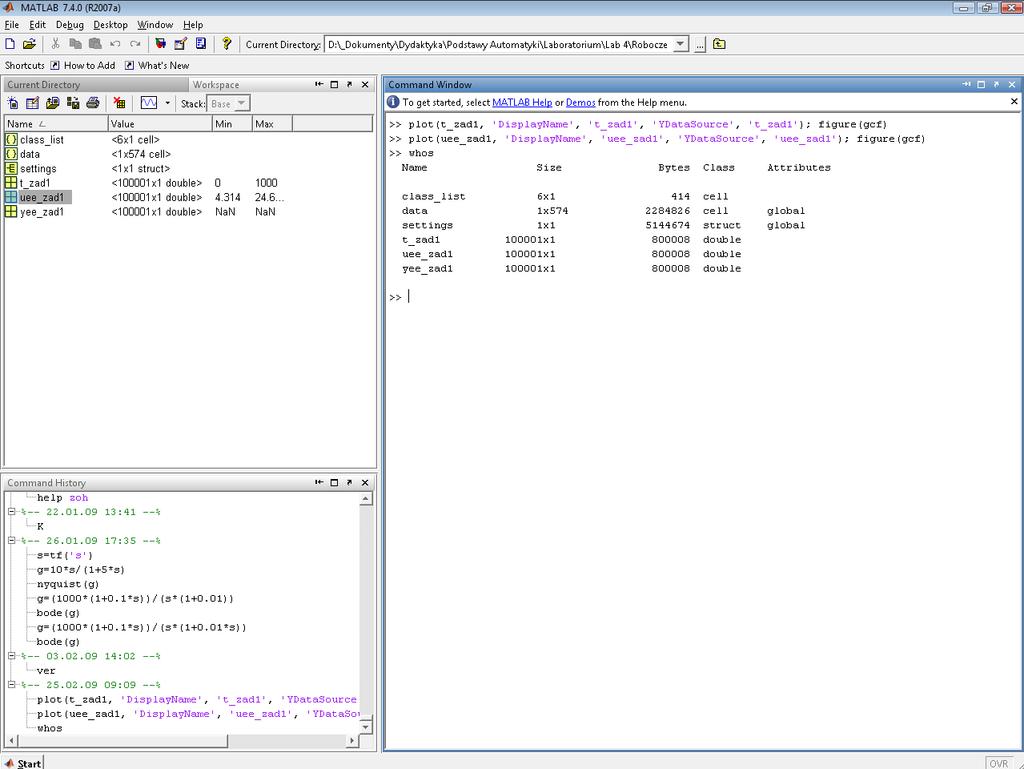Open the Demos link

point(581,102)
